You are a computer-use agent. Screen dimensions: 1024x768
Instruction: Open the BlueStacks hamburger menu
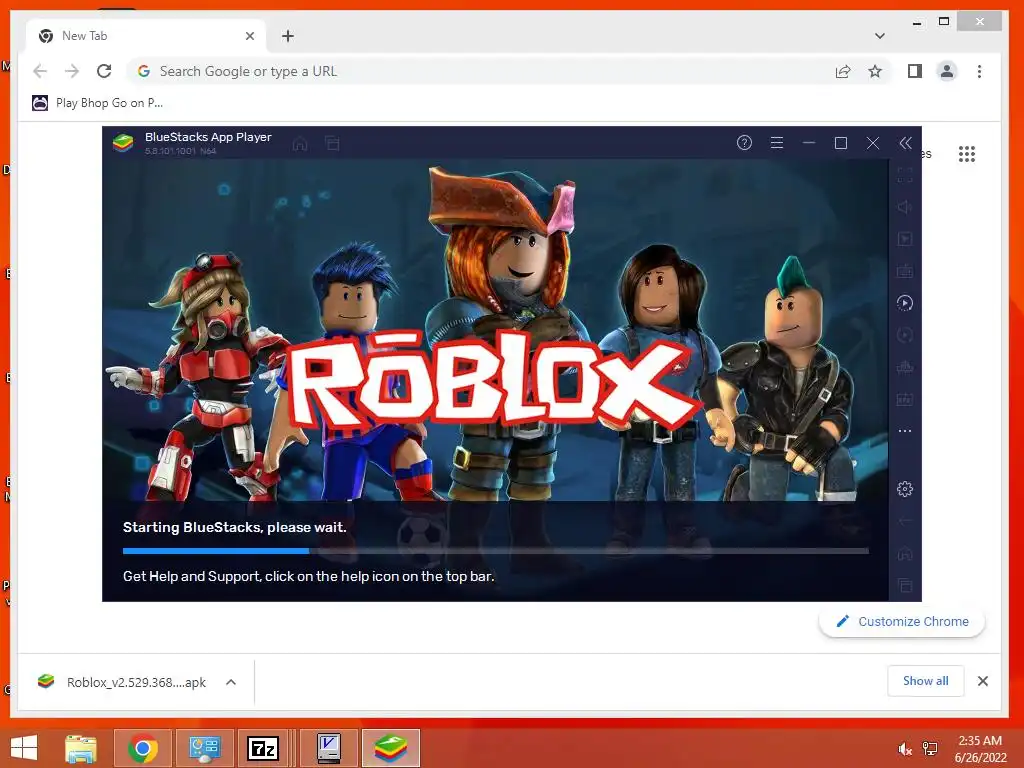click(x=776, y=142)
